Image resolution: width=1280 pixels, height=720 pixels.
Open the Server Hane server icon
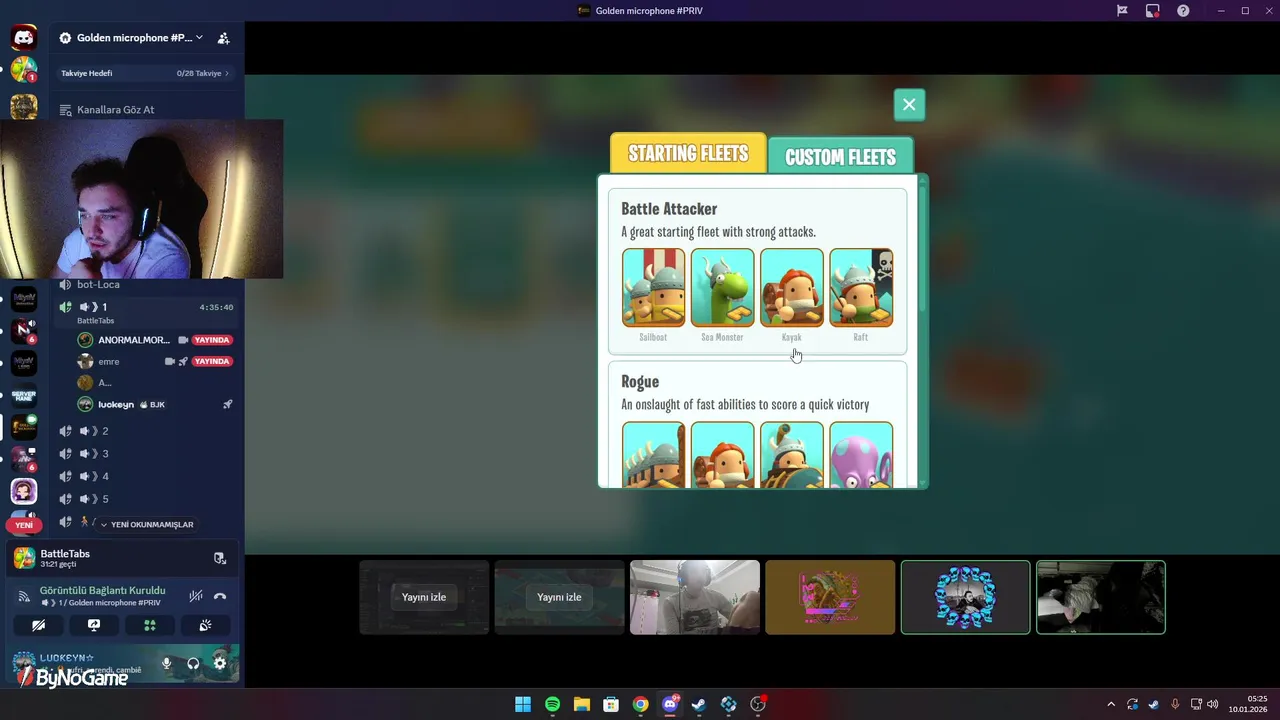(x=24, y=394)
